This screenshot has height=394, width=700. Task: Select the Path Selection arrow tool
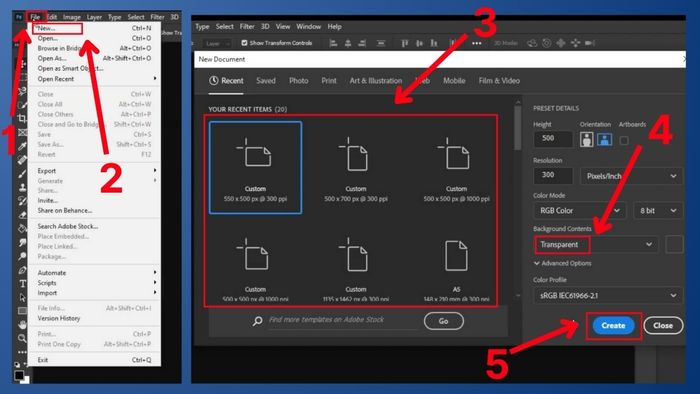pyautogui.click(x=22, y=297)
